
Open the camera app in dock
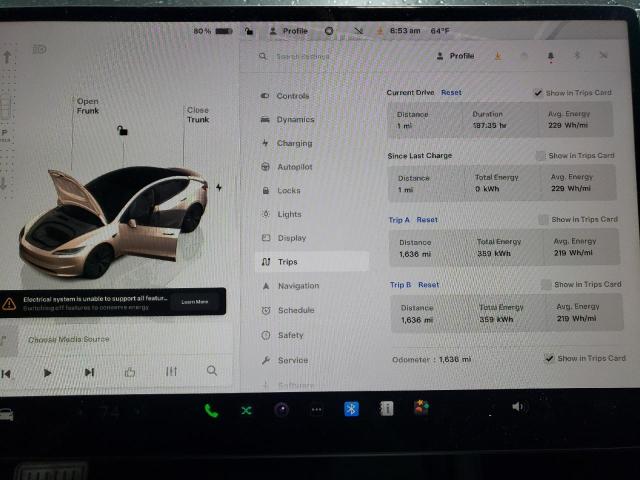click(x=282, y=409)
